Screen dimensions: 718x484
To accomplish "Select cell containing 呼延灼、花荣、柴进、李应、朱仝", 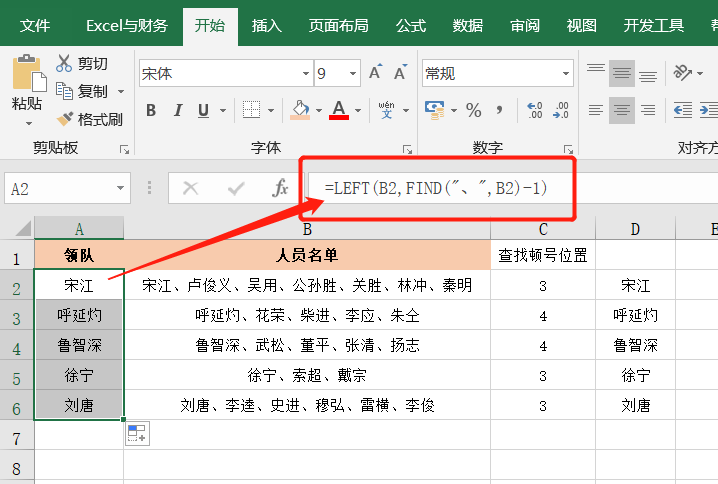I will pos(307,315).
